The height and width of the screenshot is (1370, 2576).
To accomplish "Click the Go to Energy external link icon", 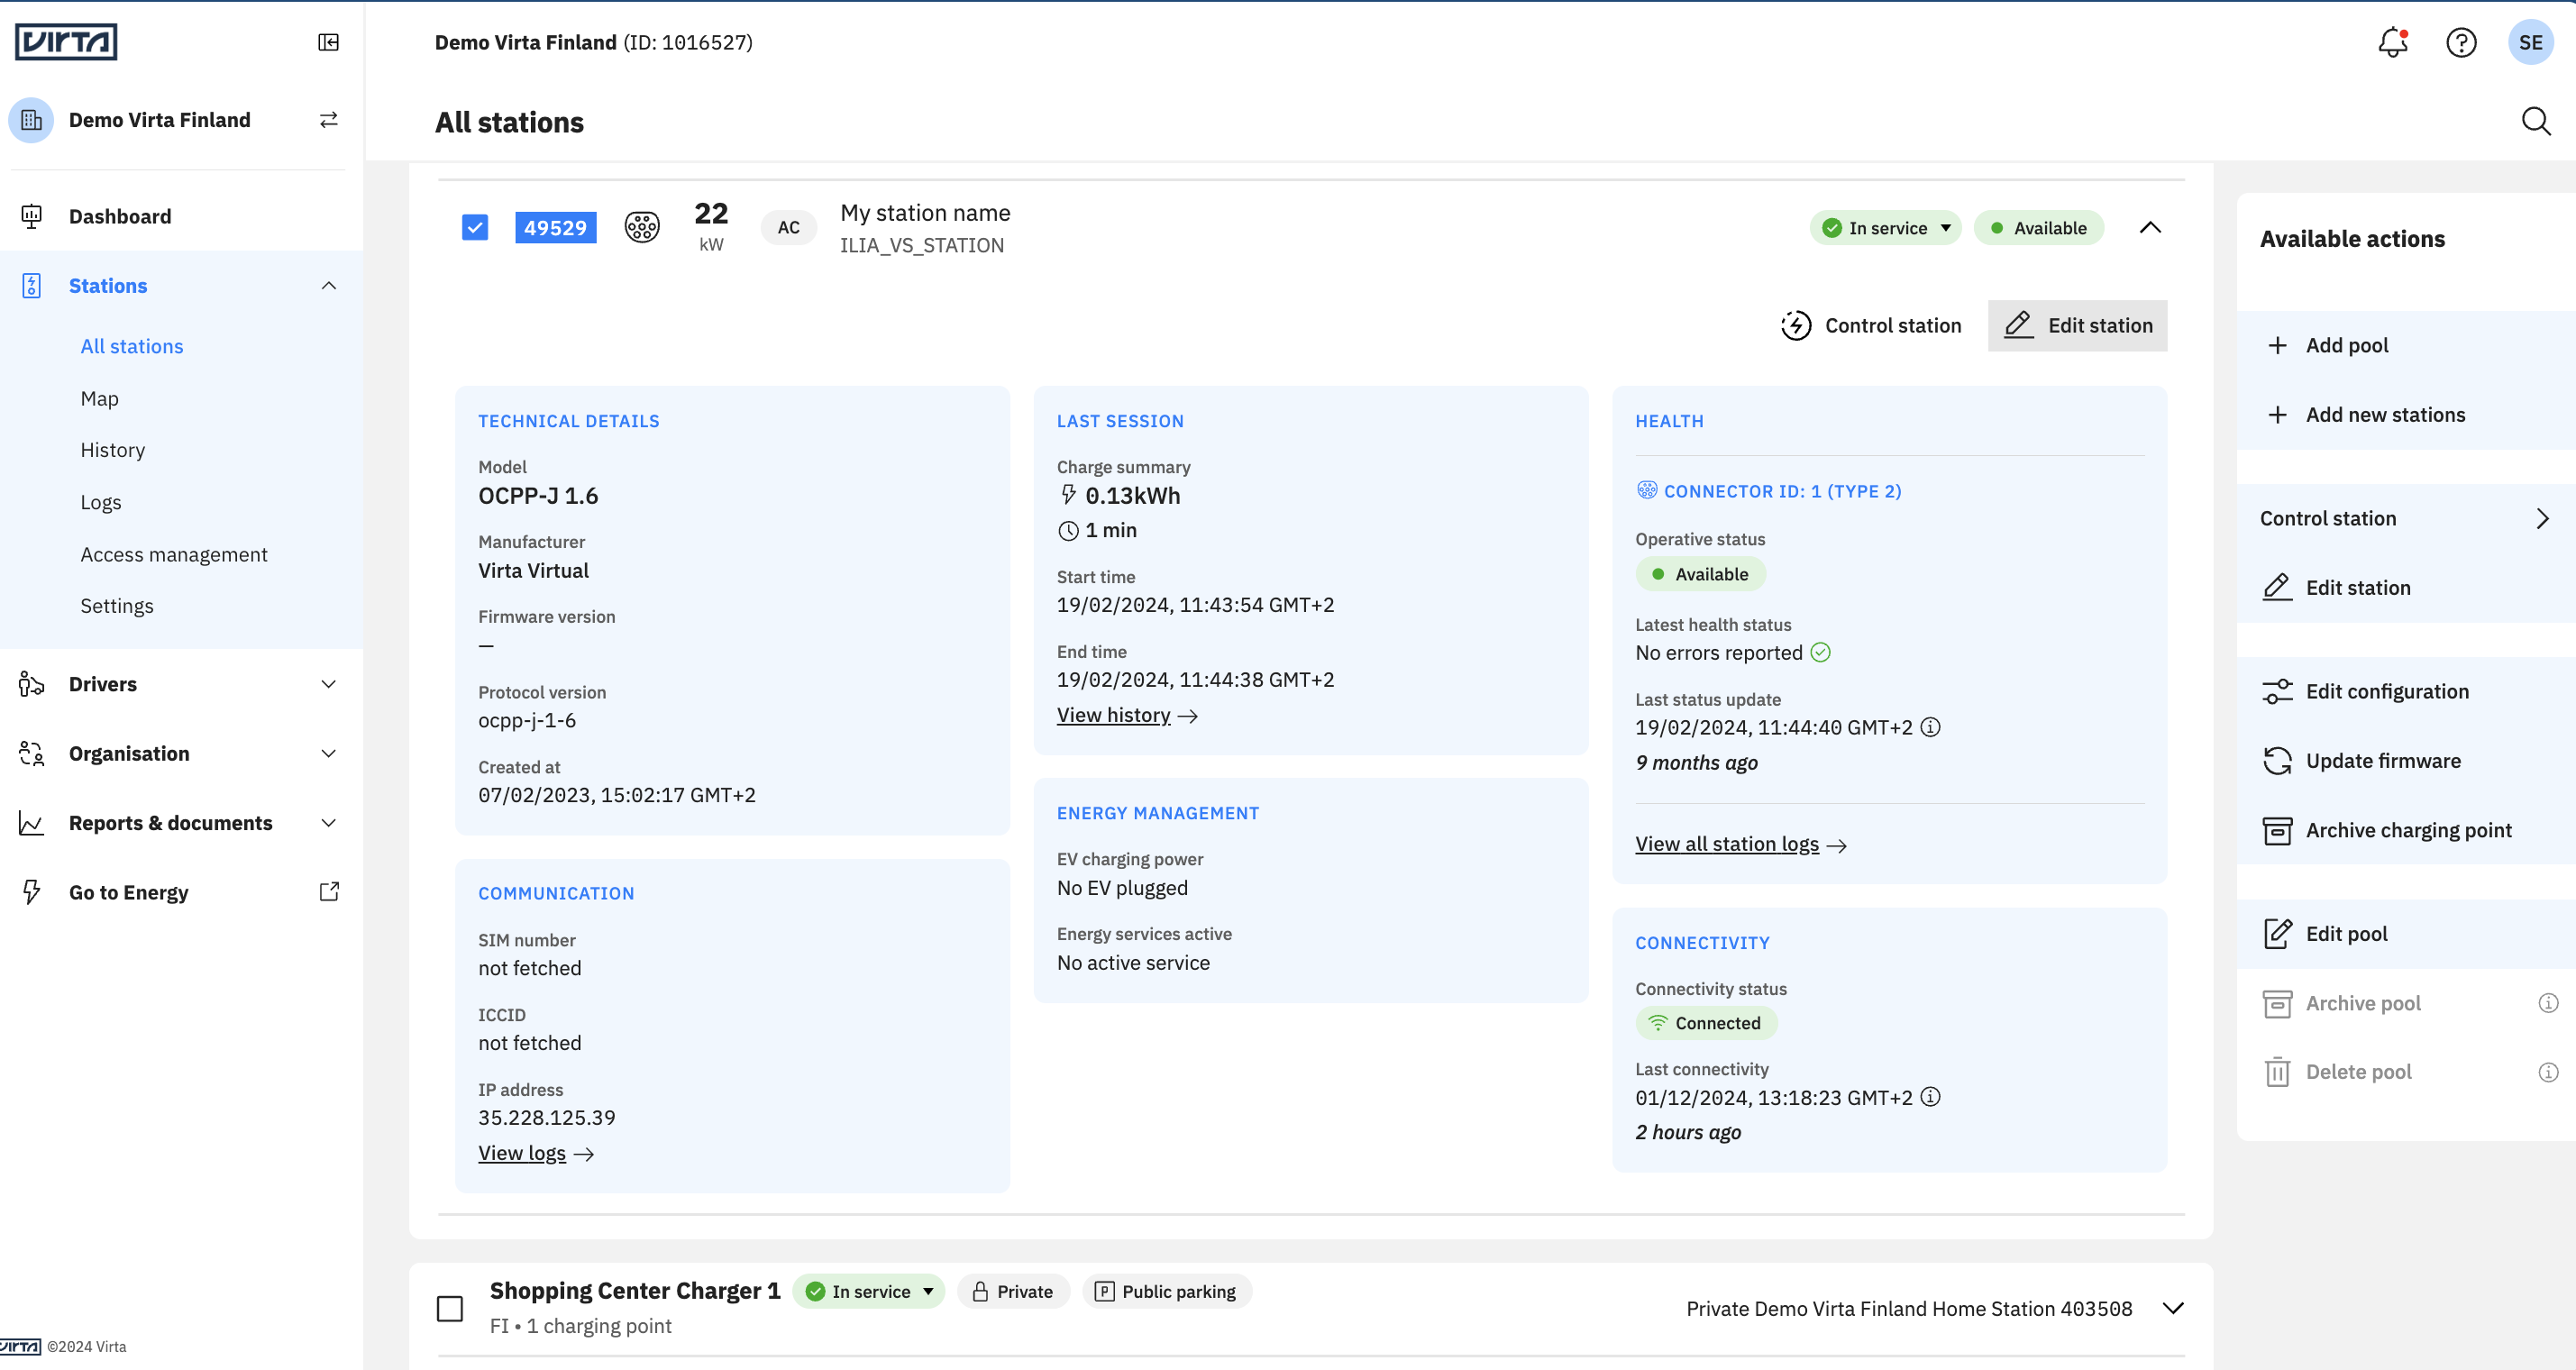I will coord(329,892).
